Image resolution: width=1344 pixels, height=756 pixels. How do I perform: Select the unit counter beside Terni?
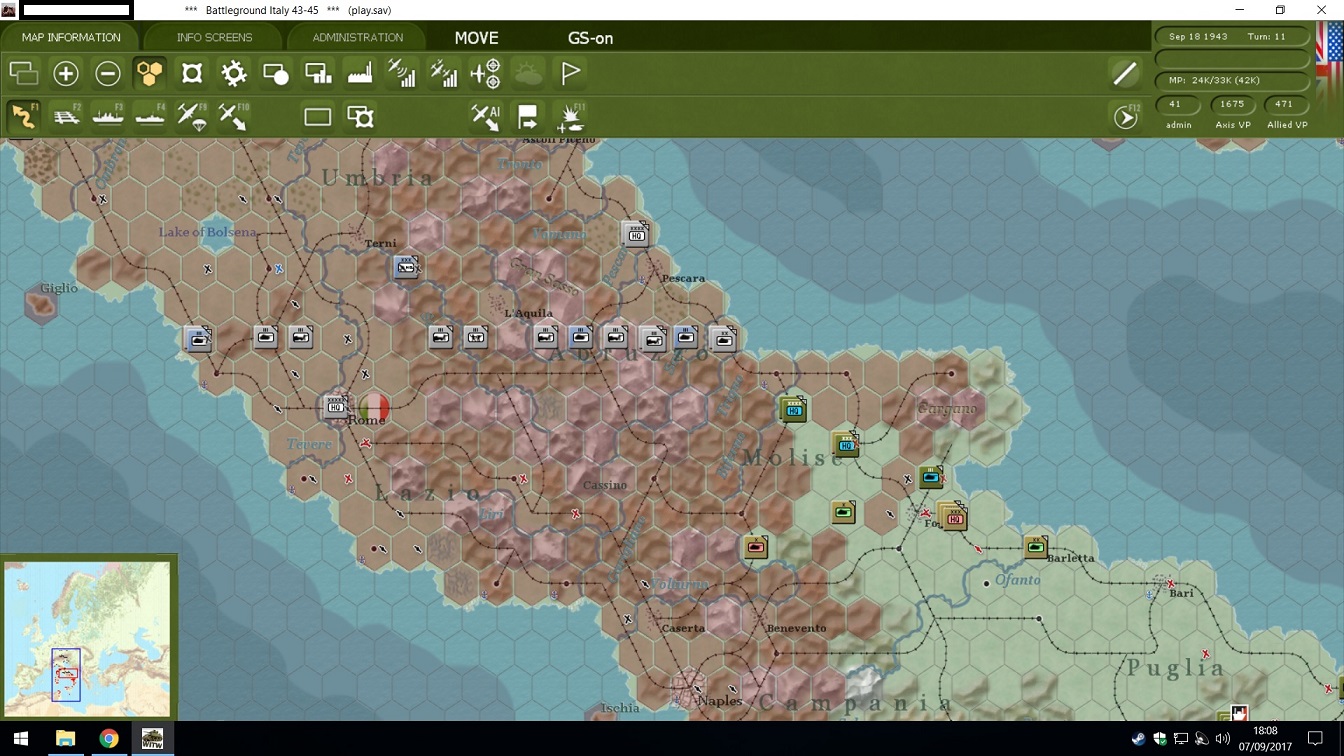(x=407, y=267)
